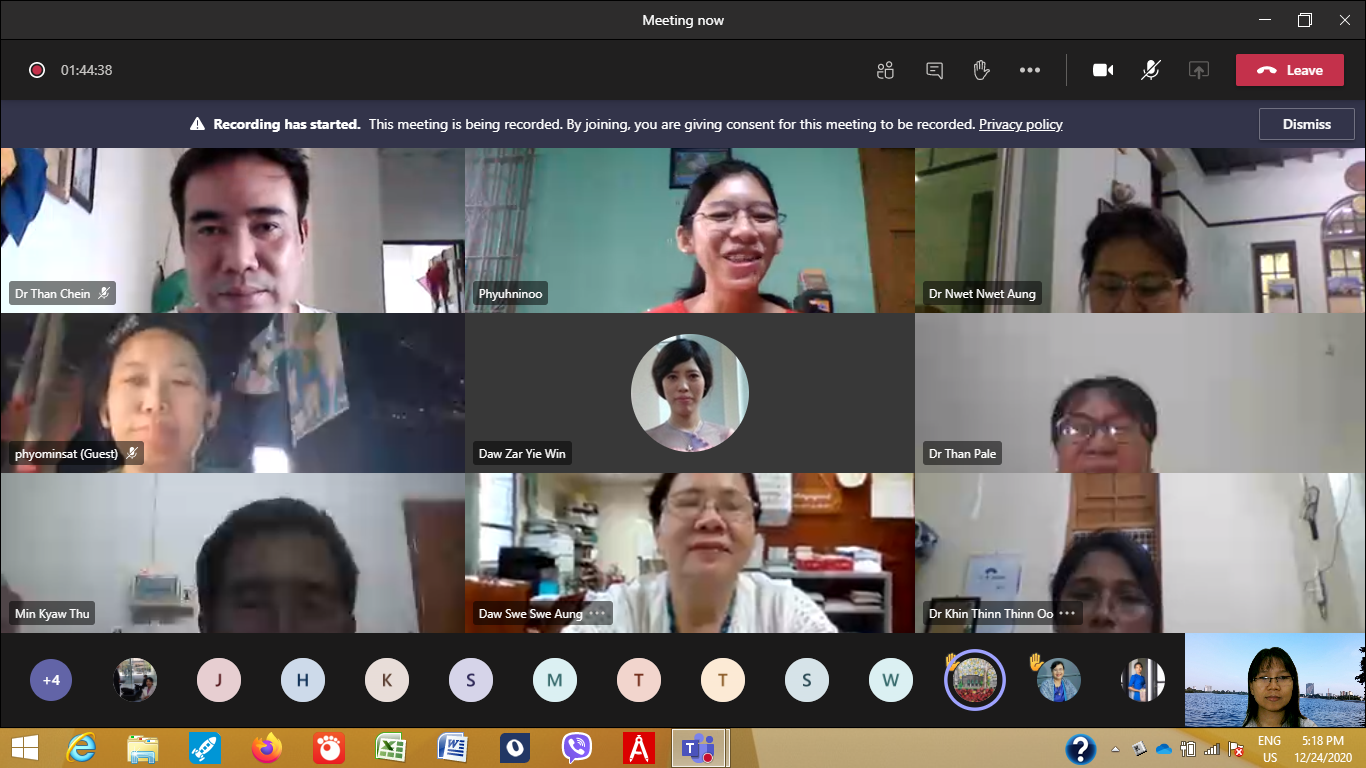Click the meeting timer 01:44:38
Screen dimensions: 1366x768
coord(86,70)
